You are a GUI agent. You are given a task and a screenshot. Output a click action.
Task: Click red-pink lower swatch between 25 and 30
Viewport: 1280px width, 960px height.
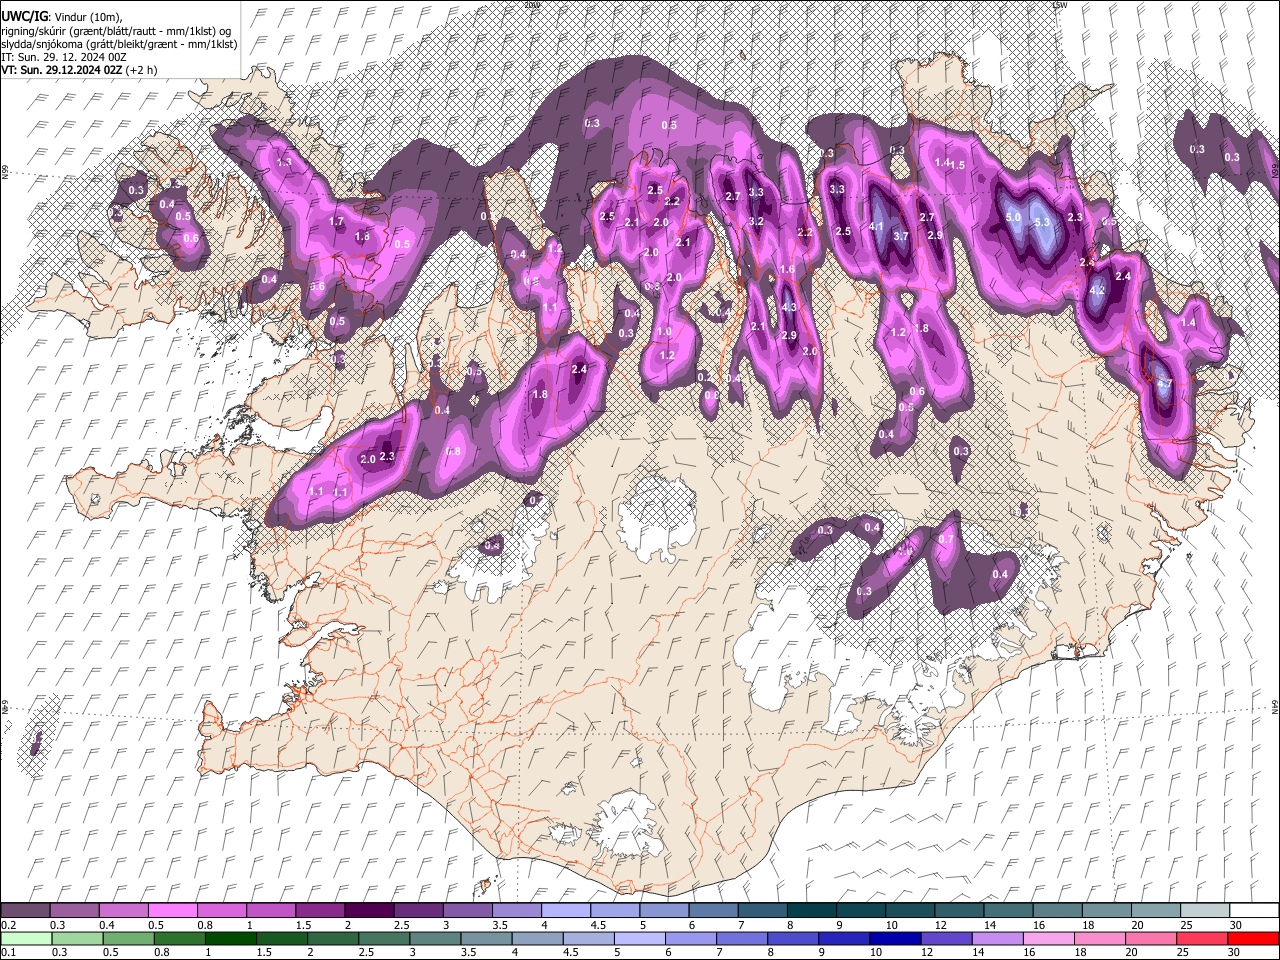1201,938
